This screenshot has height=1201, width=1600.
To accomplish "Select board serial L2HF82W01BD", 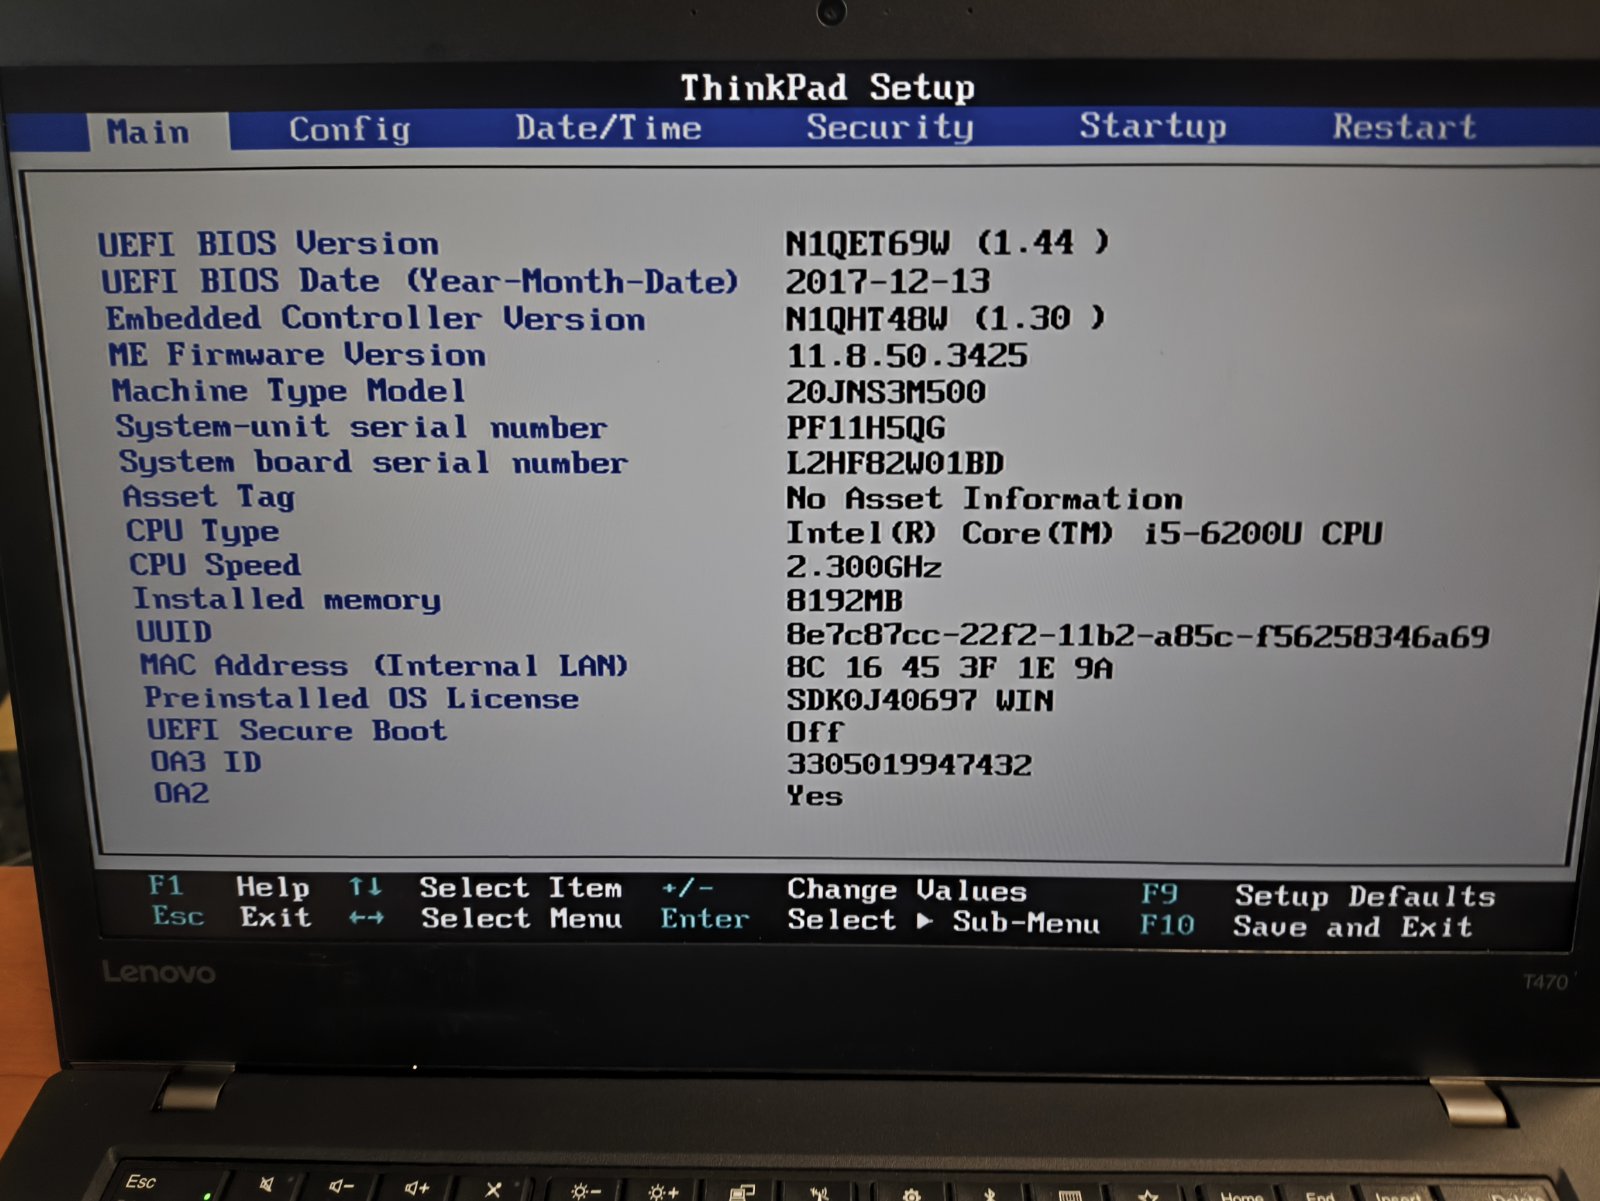I will pos(895,463).
